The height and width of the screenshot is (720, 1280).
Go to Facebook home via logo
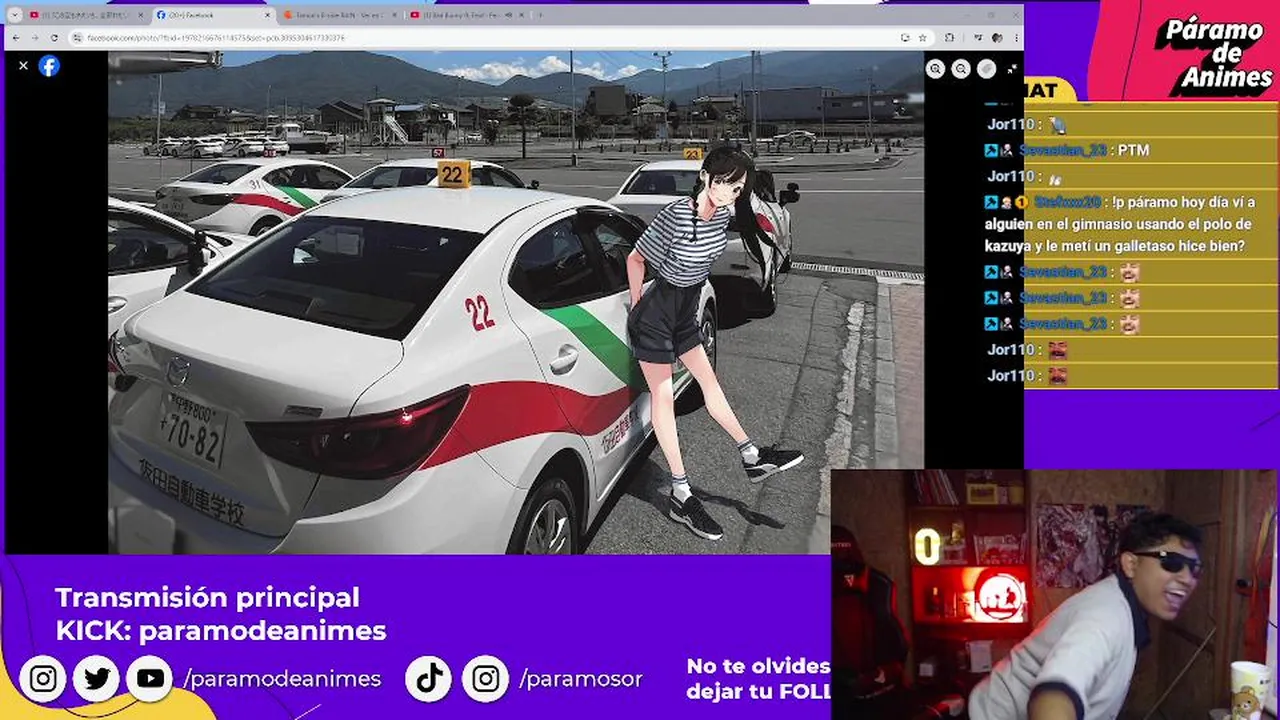click(x=49, y=66)
